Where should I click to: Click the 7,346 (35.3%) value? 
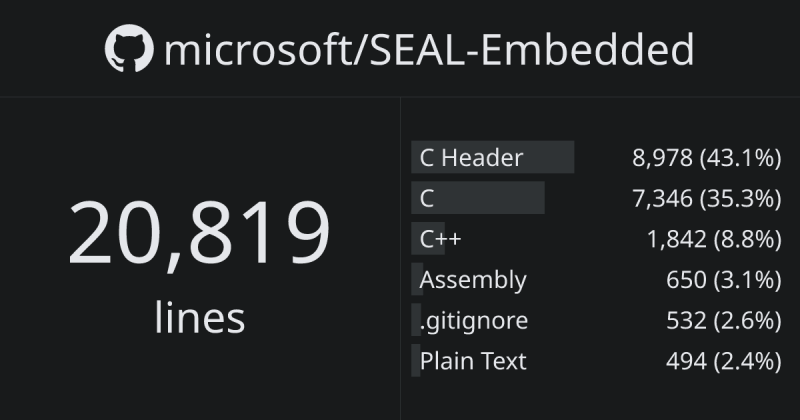coord(707,199)
